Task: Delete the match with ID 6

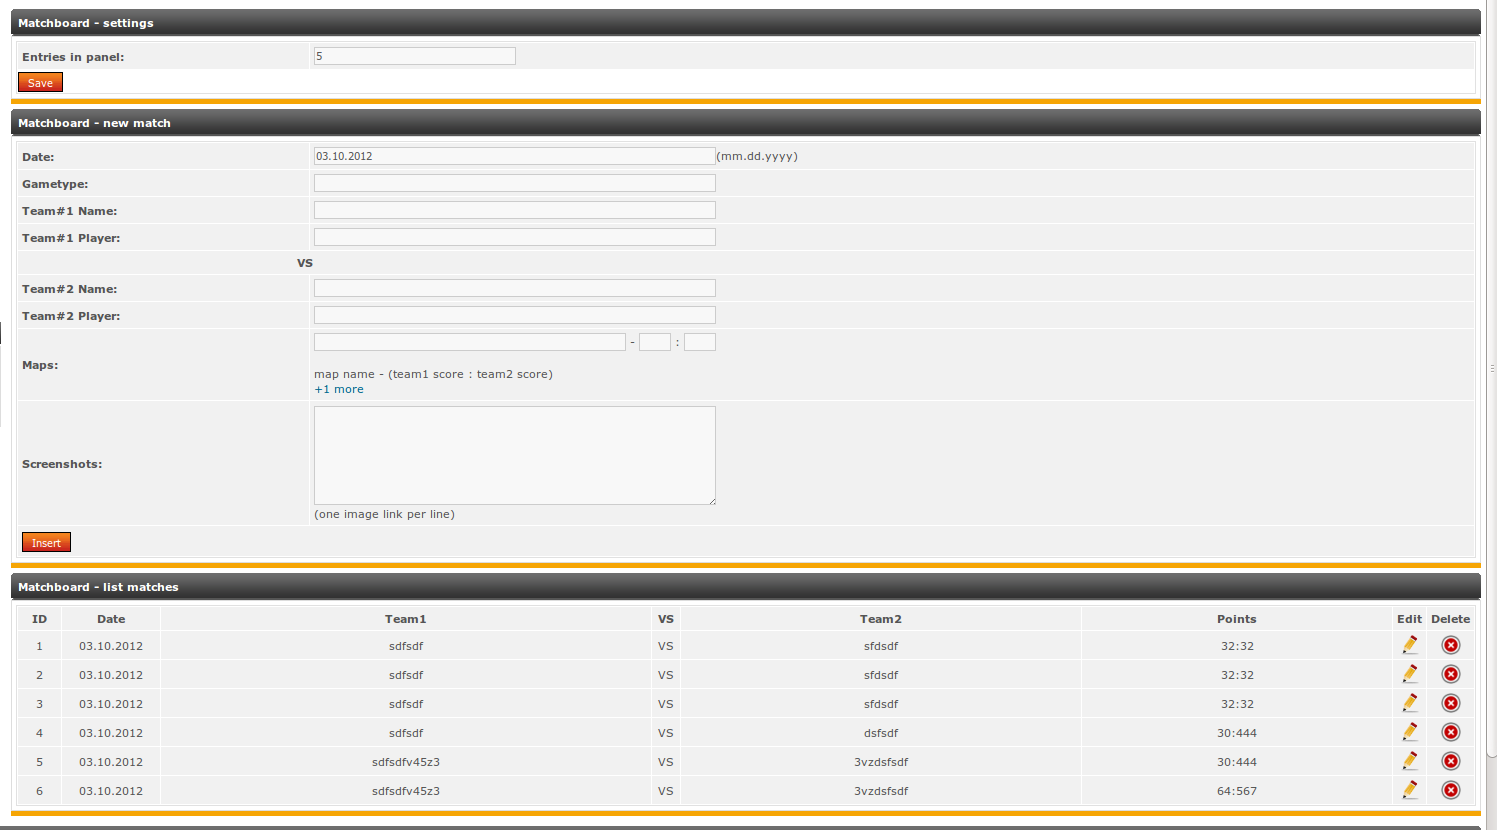Action: 1450,790
